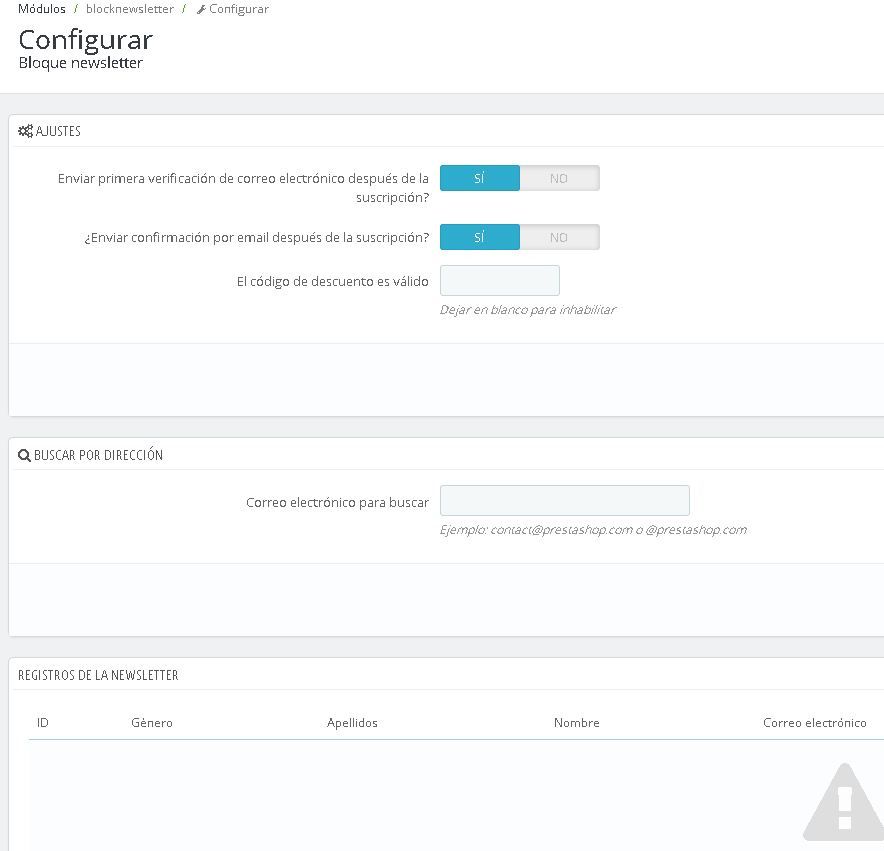Open the blocknewsletter breadcrumb link
The width and height of the screenshot is (884, 851).
pyautogui.click(x=130, y=9)
